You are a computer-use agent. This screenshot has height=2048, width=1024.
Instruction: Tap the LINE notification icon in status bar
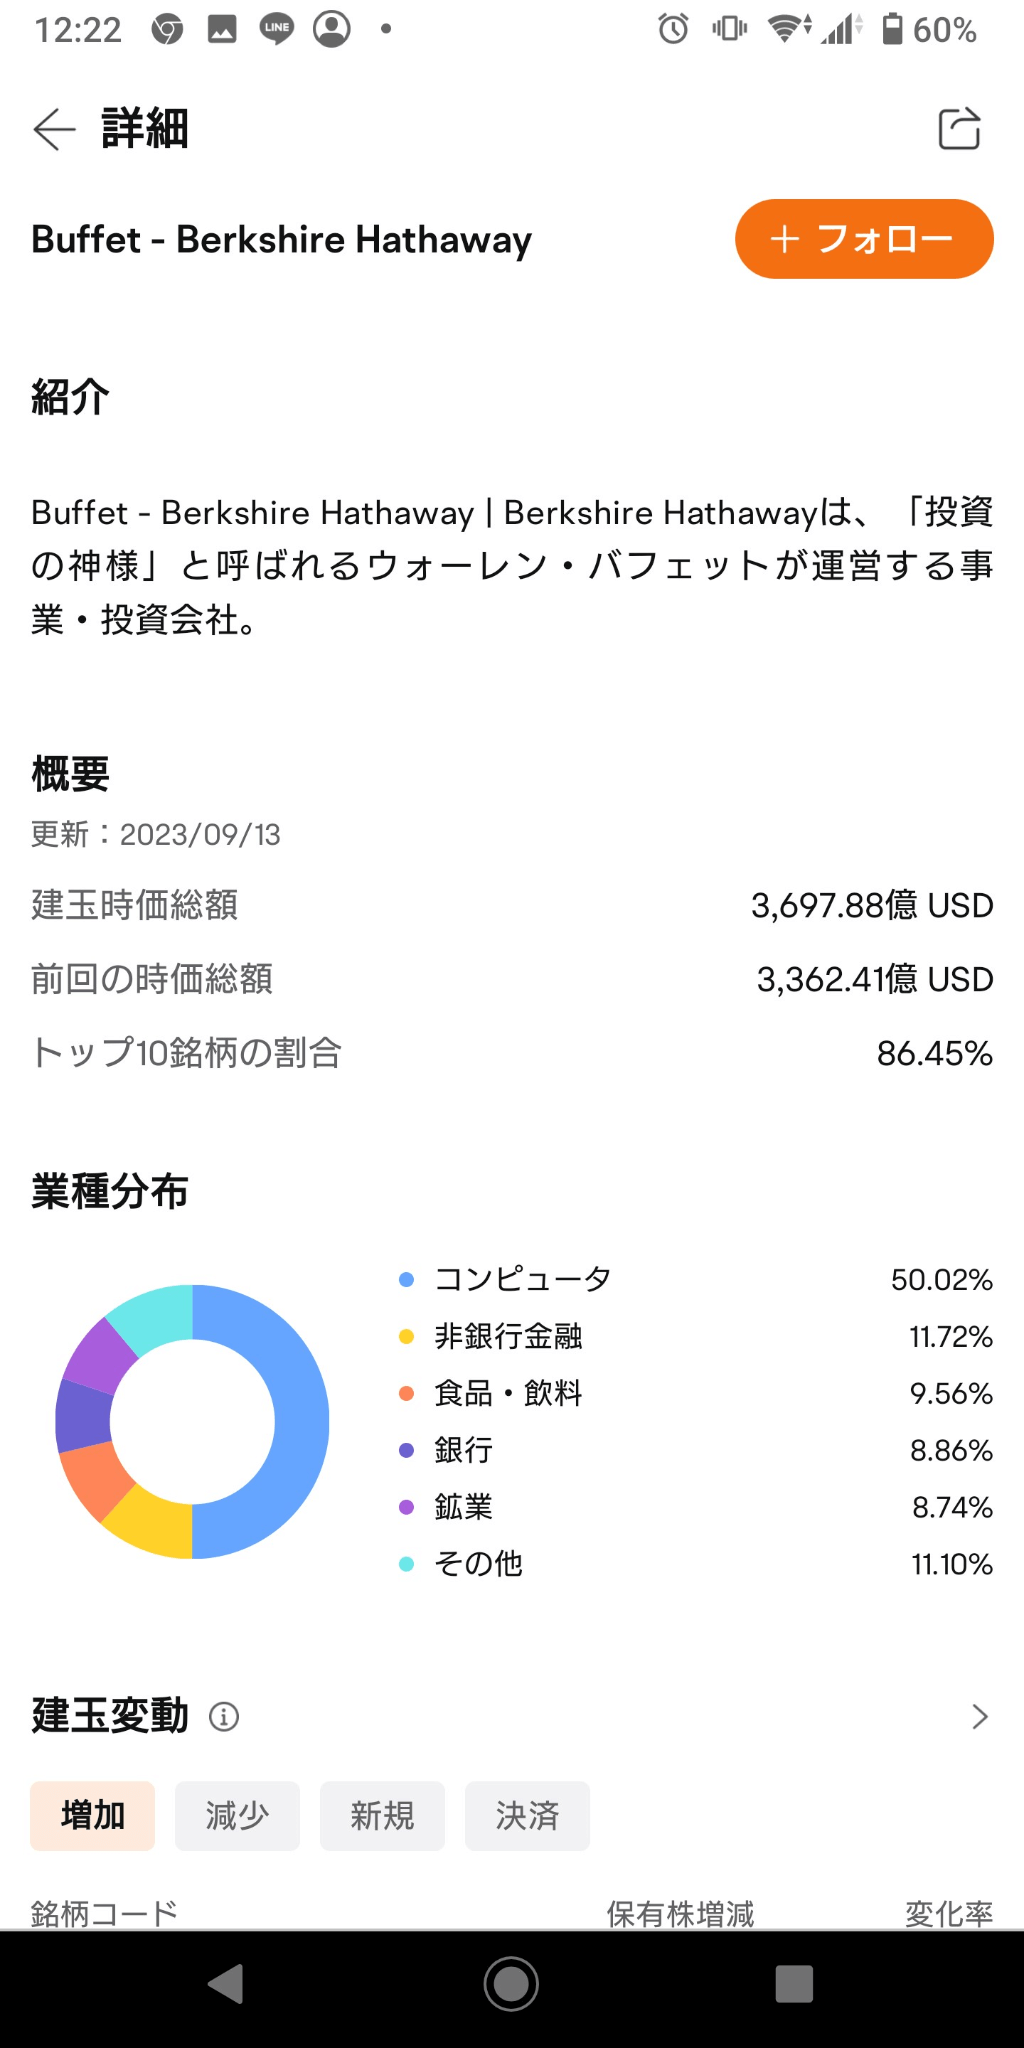[x=277, y=29]
